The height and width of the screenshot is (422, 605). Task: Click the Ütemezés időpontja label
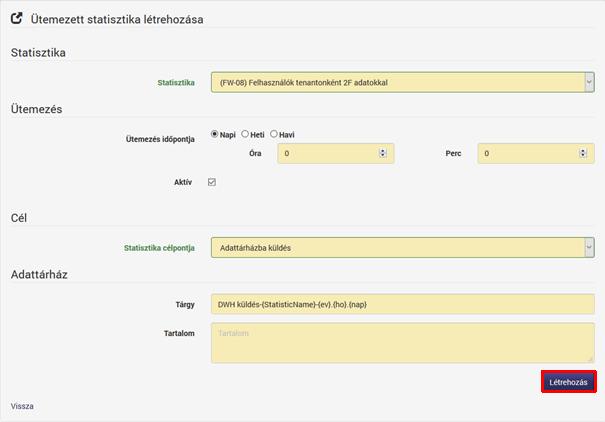(160, 139)
